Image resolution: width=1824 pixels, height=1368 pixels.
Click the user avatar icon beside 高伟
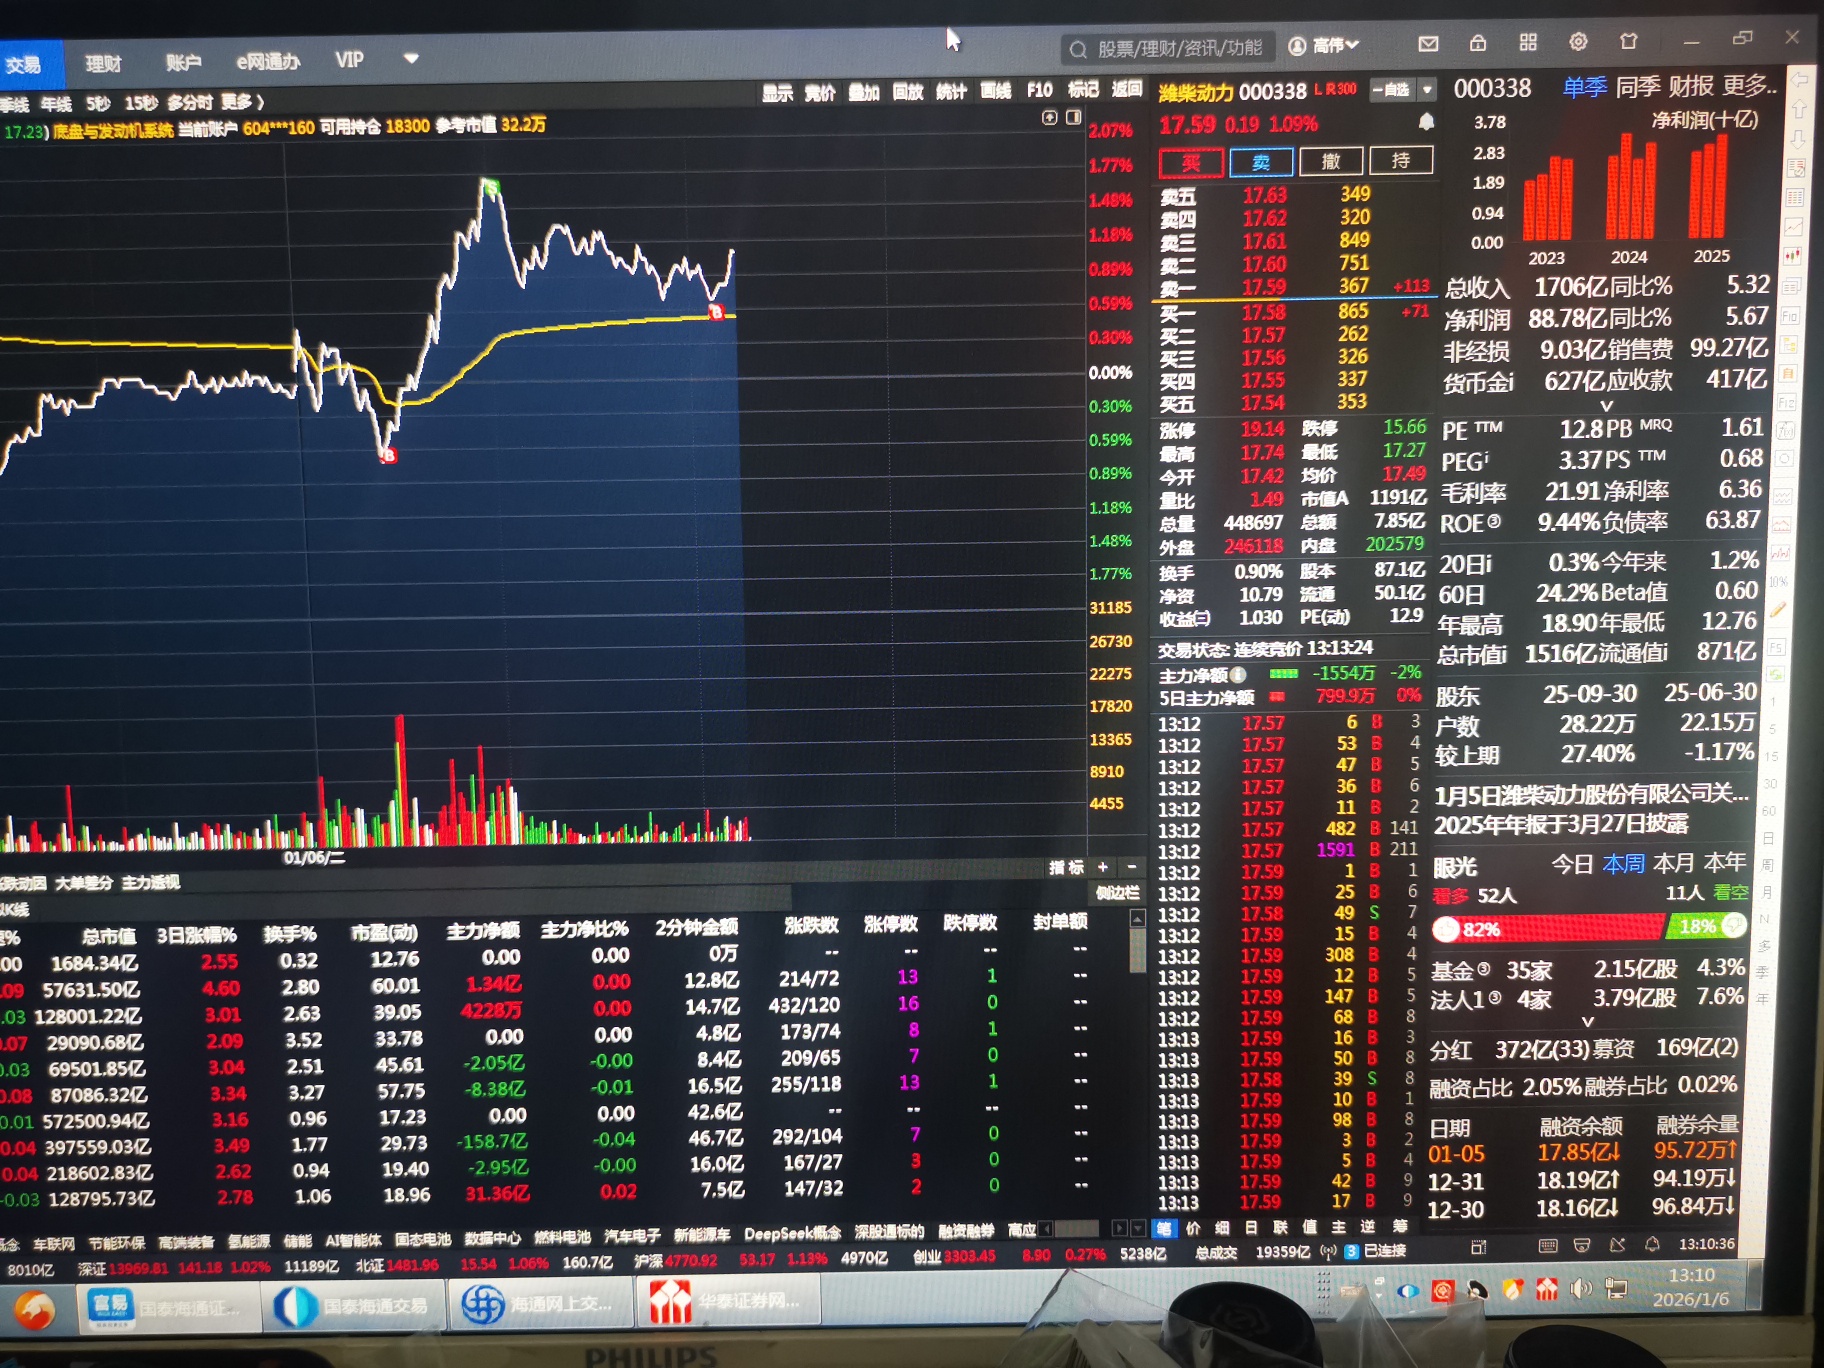tap(1297, 46)
